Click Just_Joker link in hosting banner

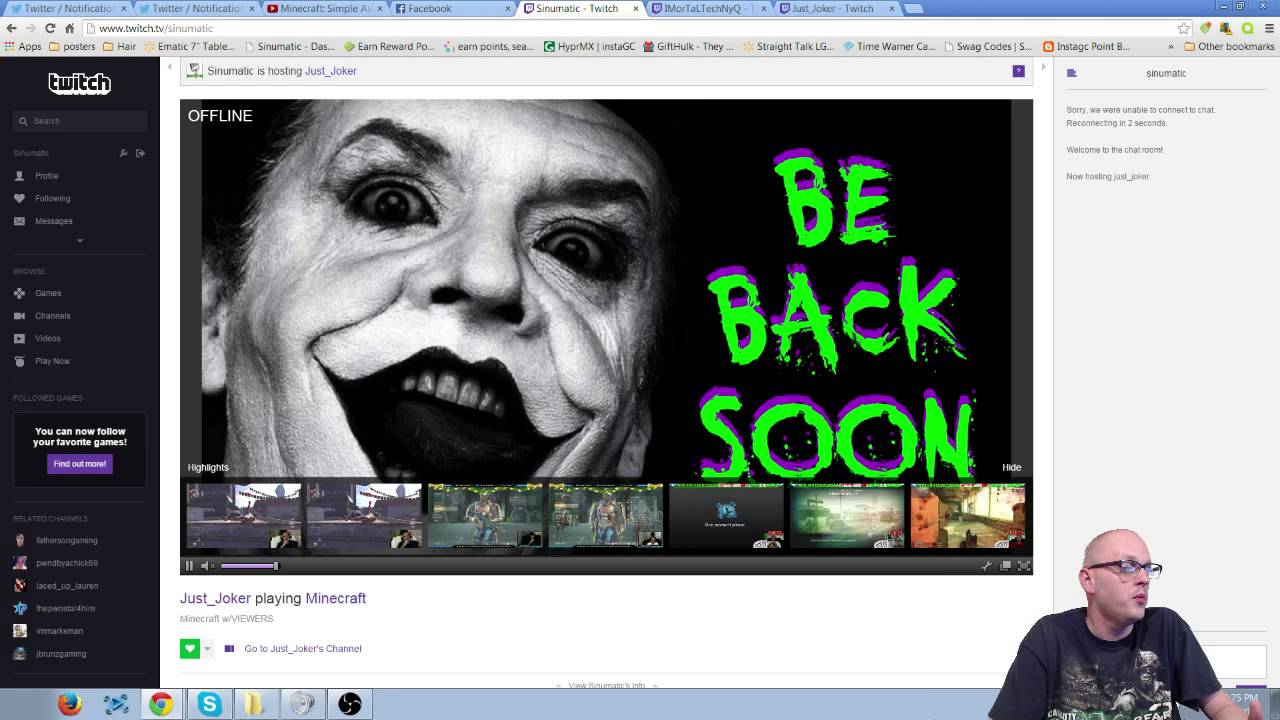pos(331,71)
